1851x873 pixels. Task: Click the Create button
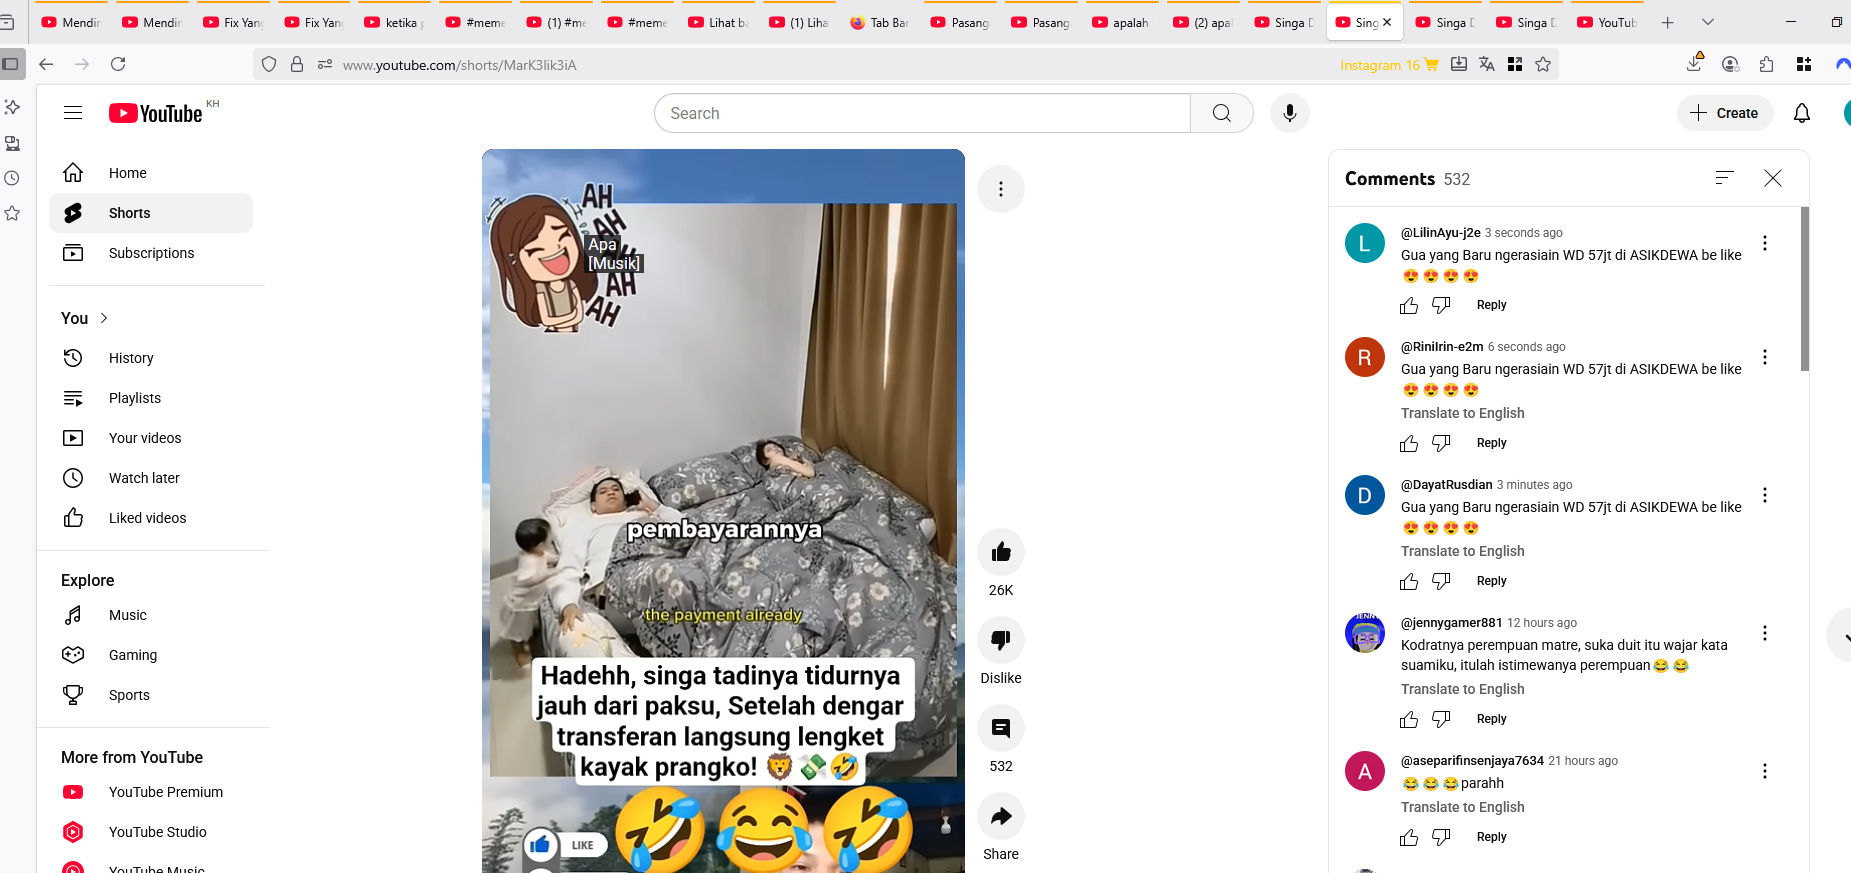click(1725, 113)
